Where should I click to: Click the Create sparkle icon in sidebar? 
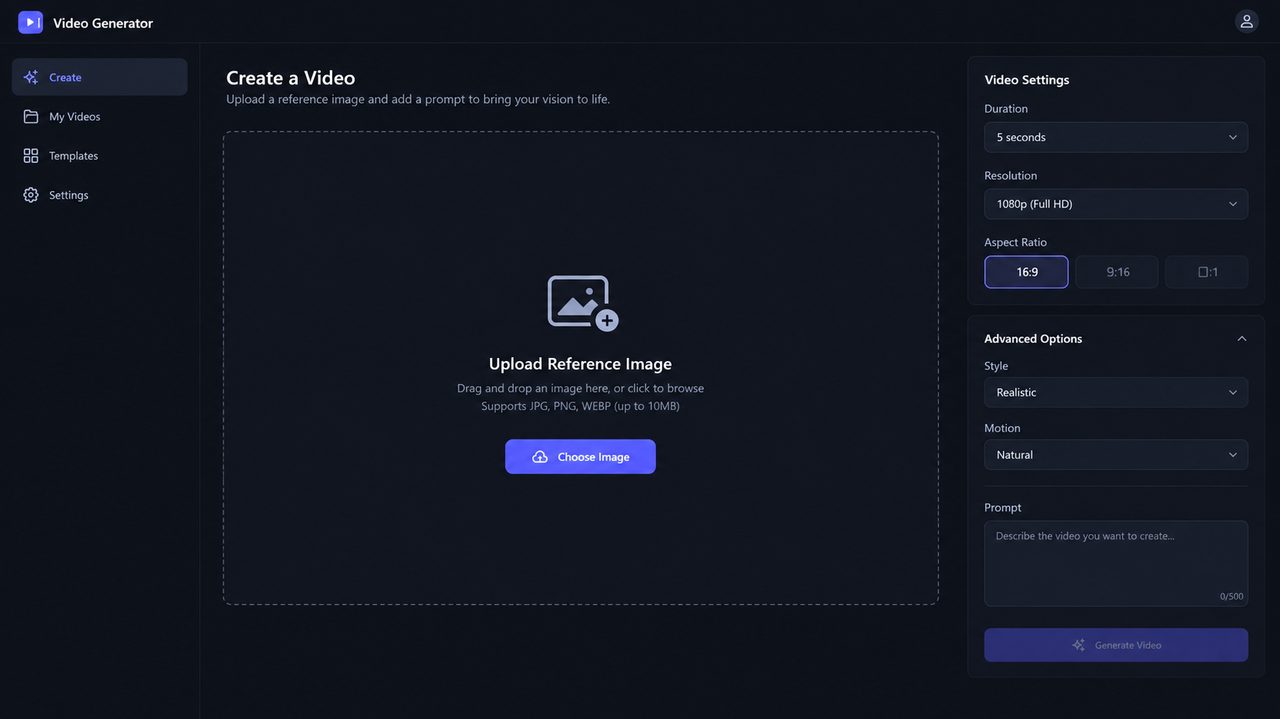click(31, 77)
